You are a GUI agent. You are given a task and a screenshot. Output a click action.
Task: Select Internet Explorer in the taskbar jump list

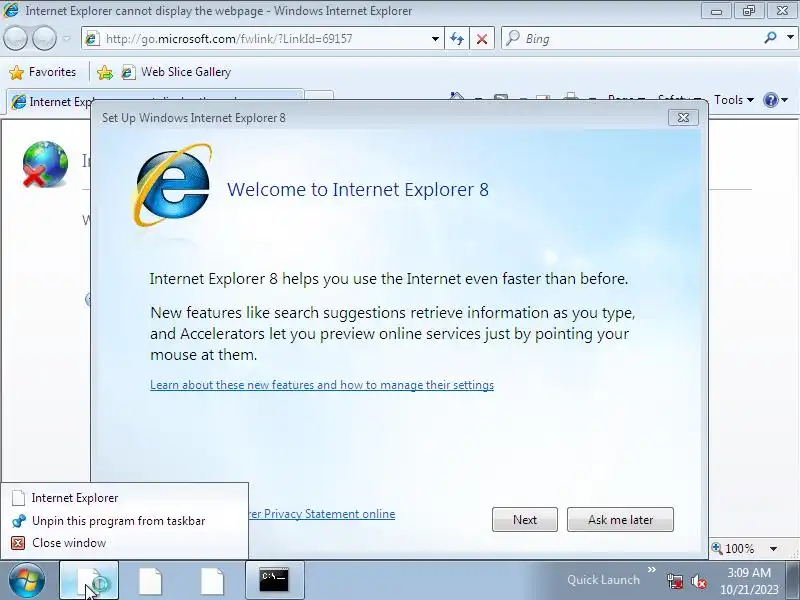124,497
